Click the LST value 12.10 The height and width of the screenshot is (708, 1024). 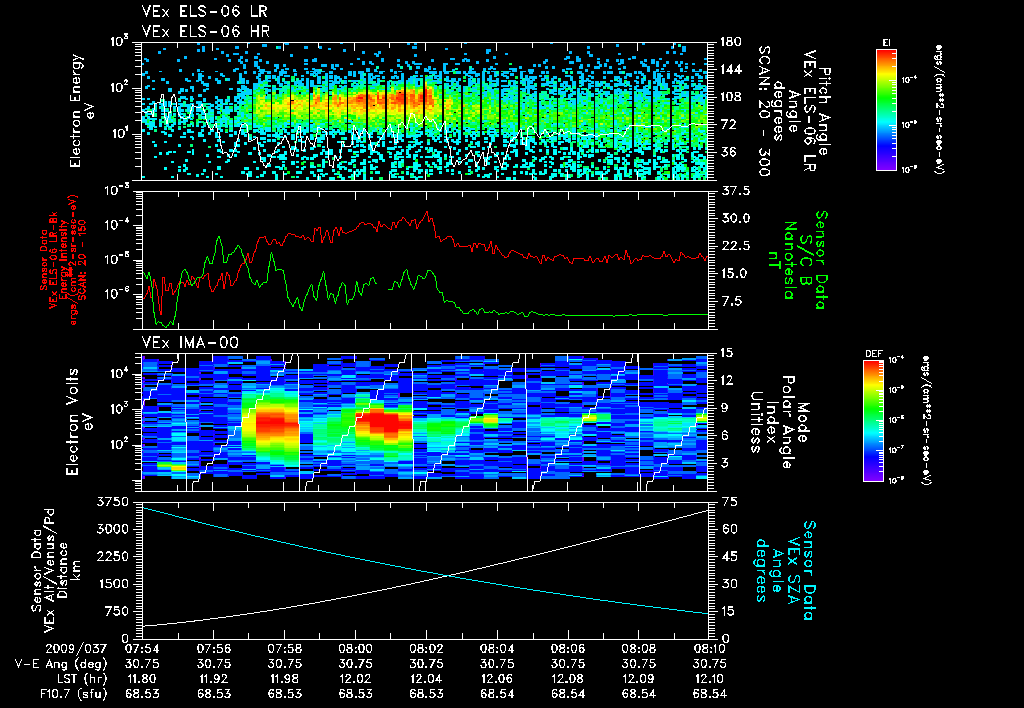710,679
